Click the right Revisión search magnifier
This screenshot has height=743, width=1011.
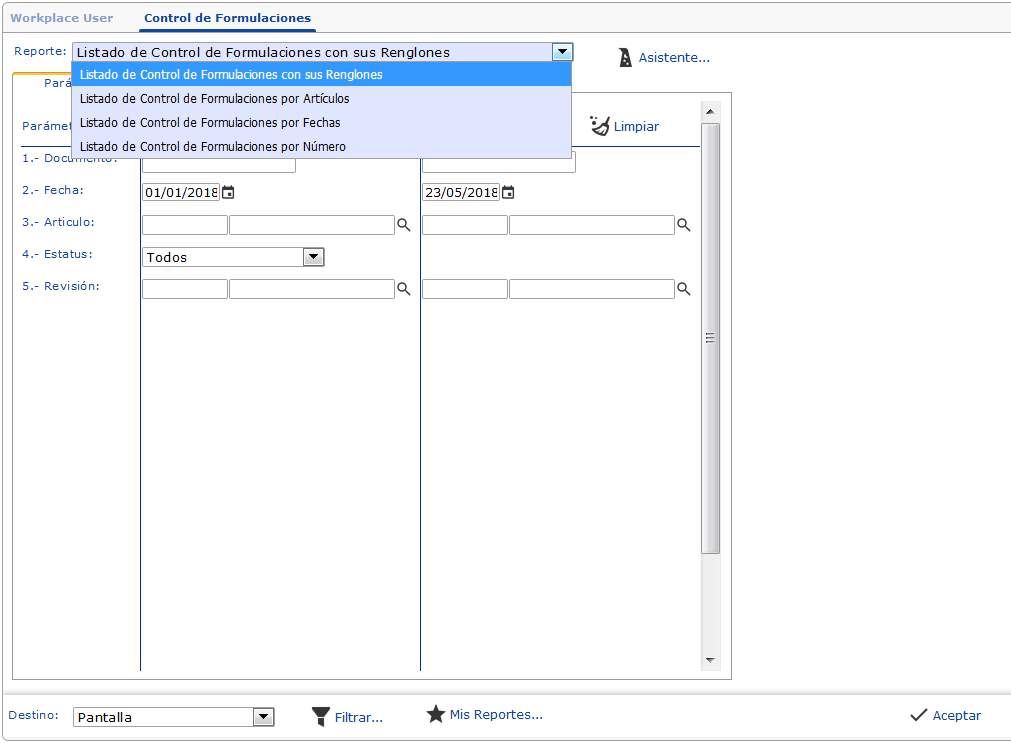pyautogui.click(x=684, y=288)
